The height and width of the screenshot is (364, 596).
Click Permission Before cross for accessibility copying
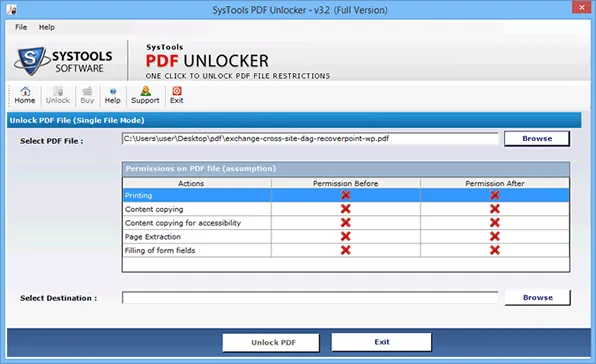tap(346, 222)
